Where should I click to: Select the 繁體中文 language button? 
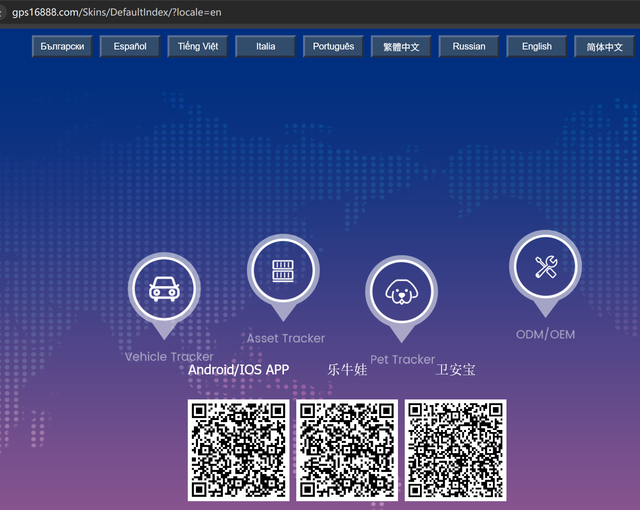tap(401, 47)
